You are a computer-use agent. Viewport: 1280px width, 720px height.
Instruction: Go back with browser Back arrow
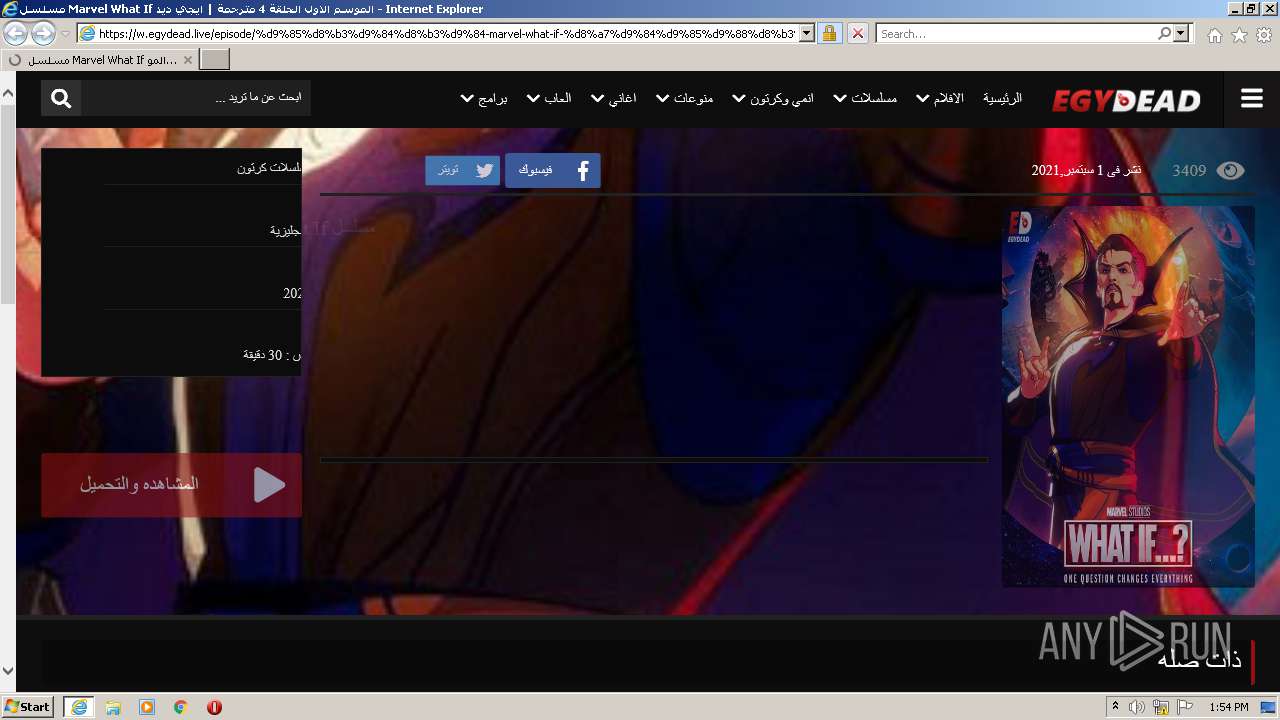click(16, 33)
